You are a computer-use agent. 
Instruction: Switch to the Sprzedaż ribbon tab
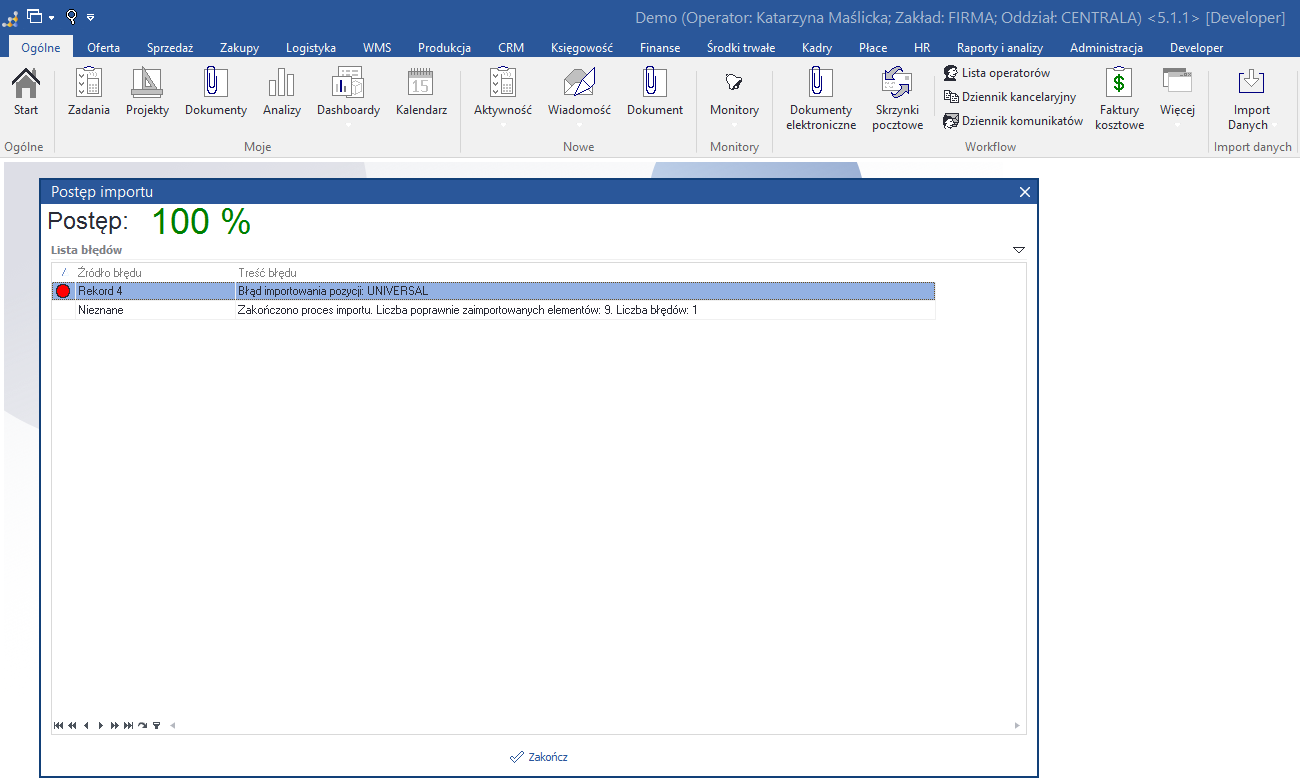coord(170,47)
